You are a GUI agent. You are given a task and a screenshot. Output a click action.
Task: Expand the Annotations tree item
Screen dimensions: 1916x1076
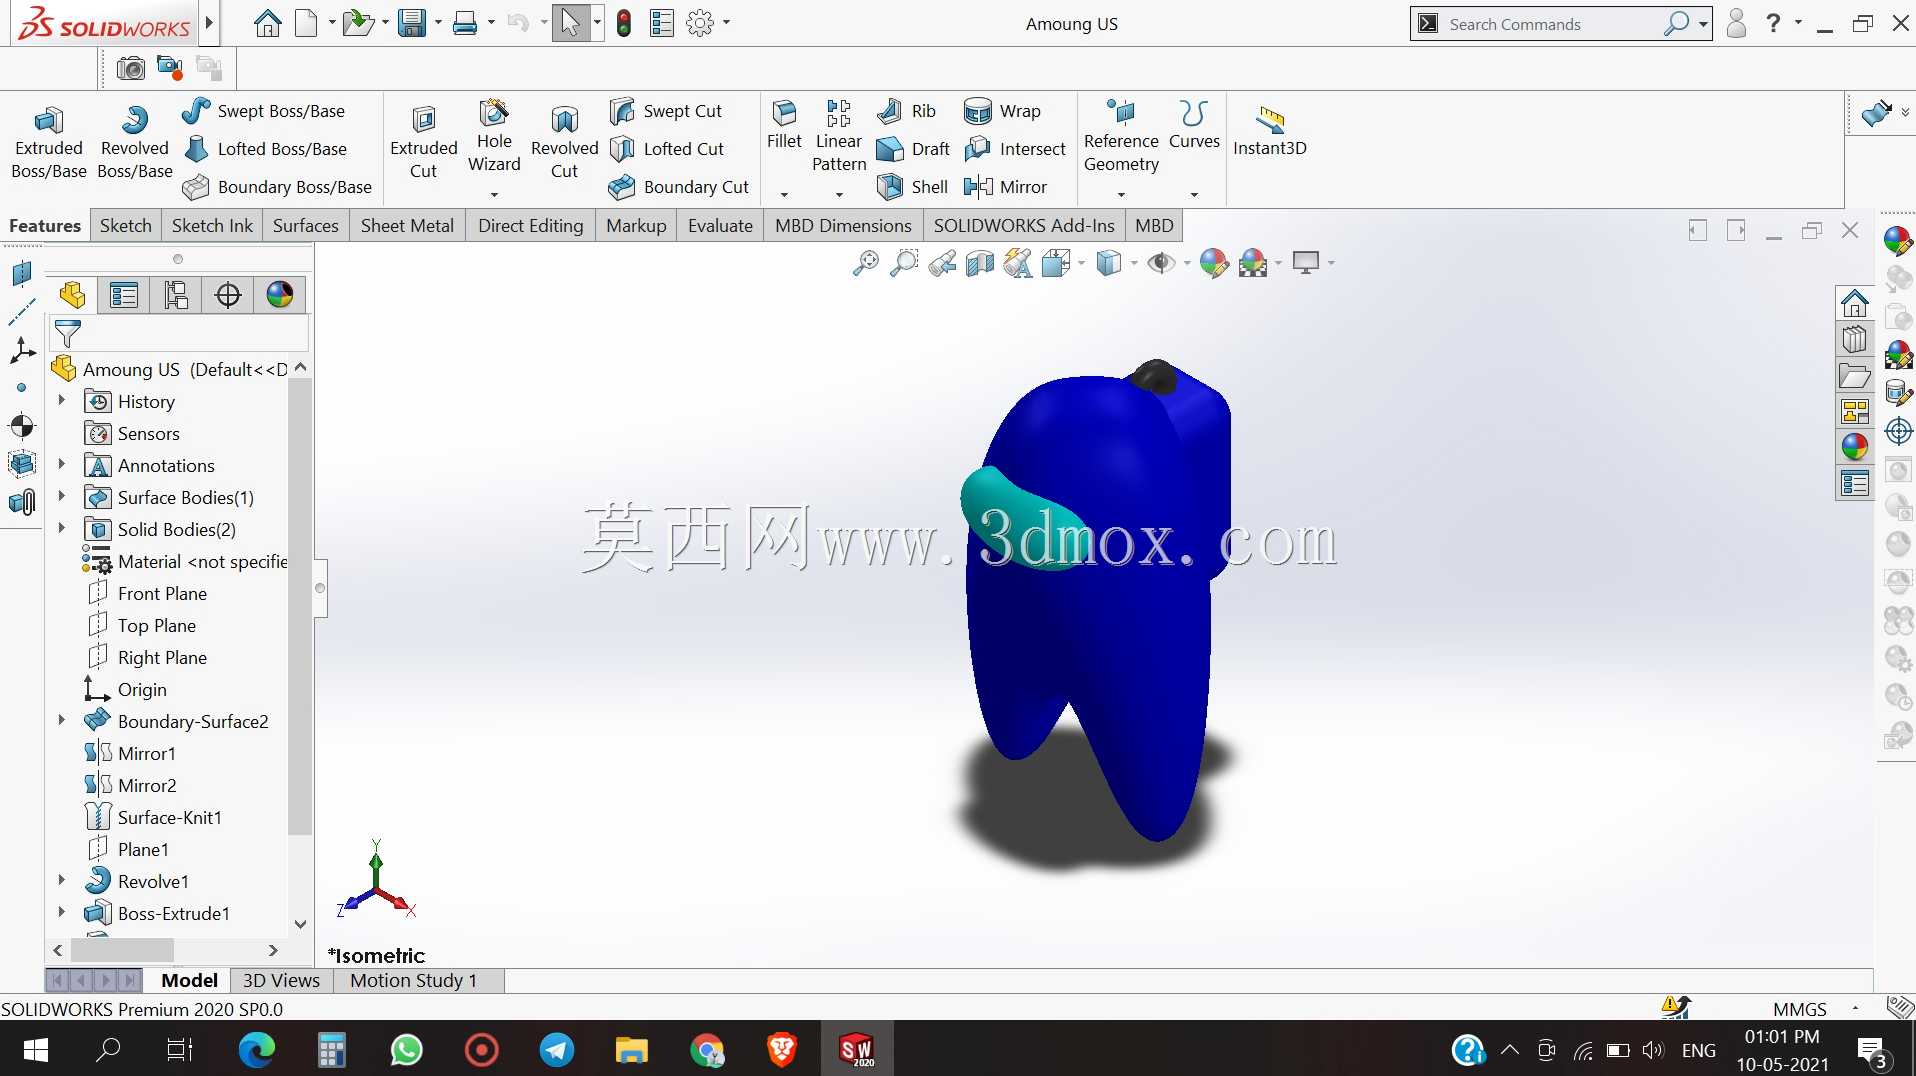[61, 464]
